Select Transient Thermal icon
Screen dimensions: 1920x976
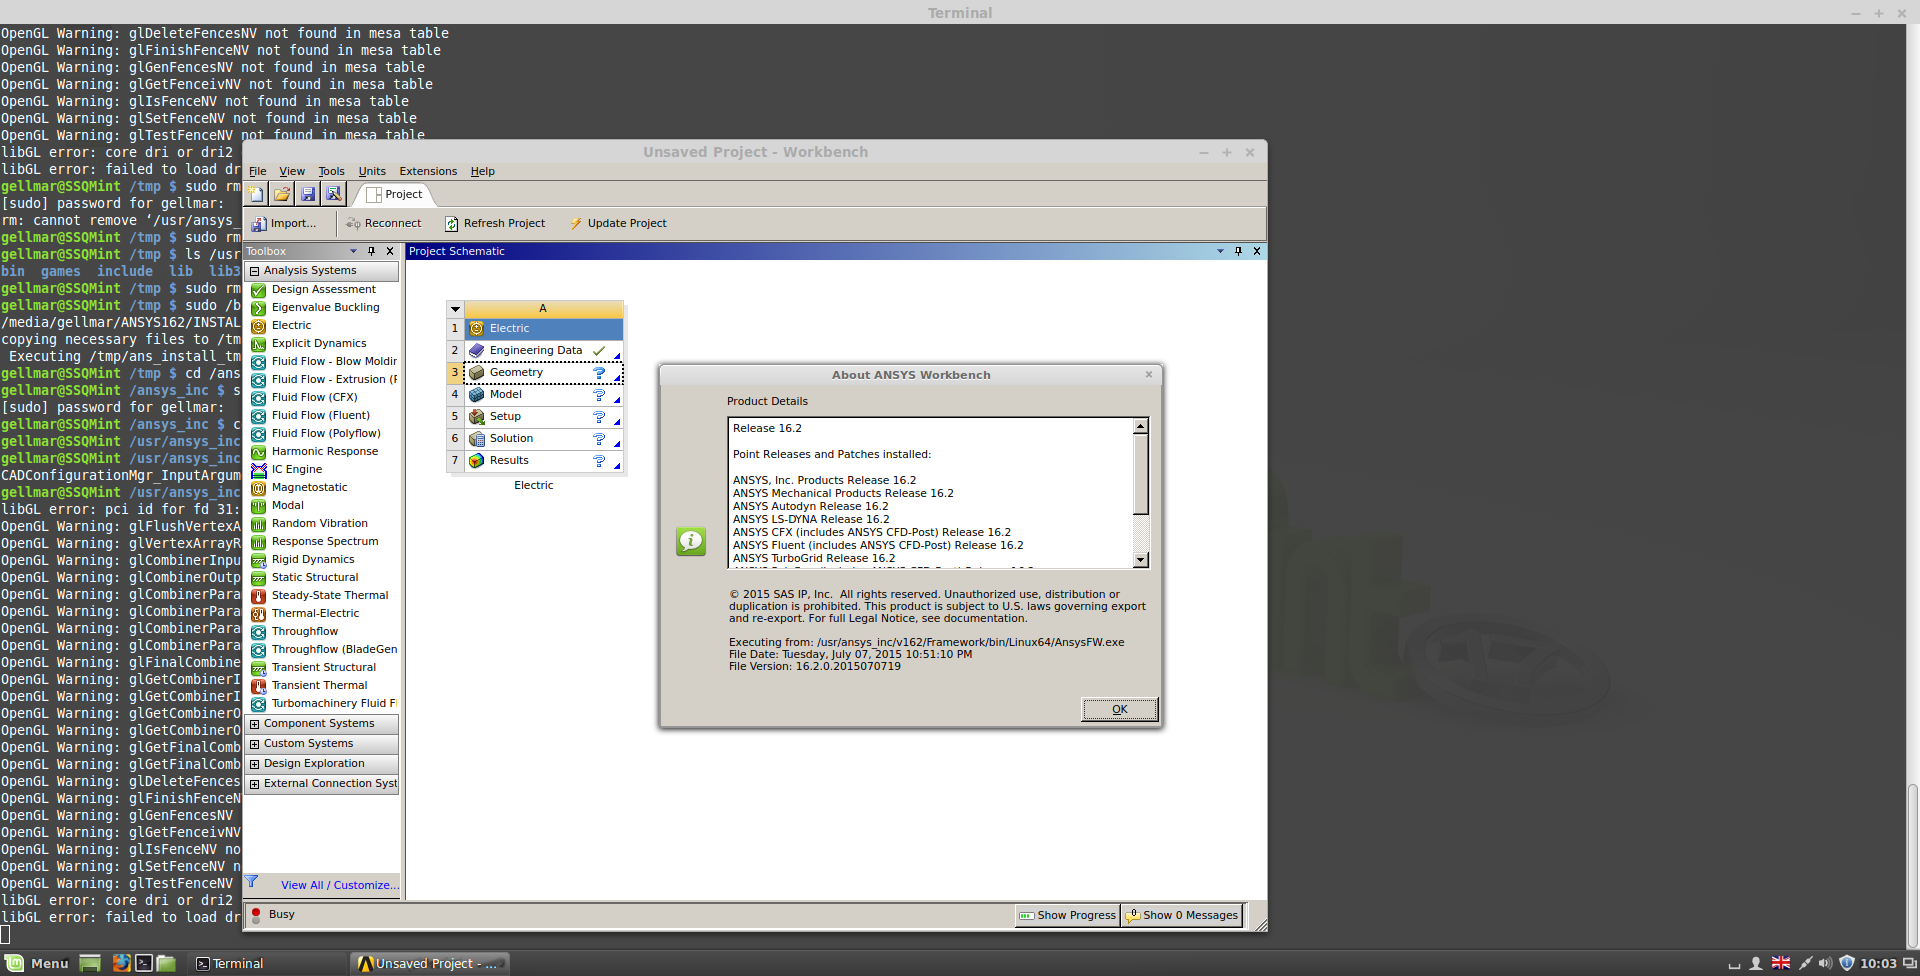(258, 686)
